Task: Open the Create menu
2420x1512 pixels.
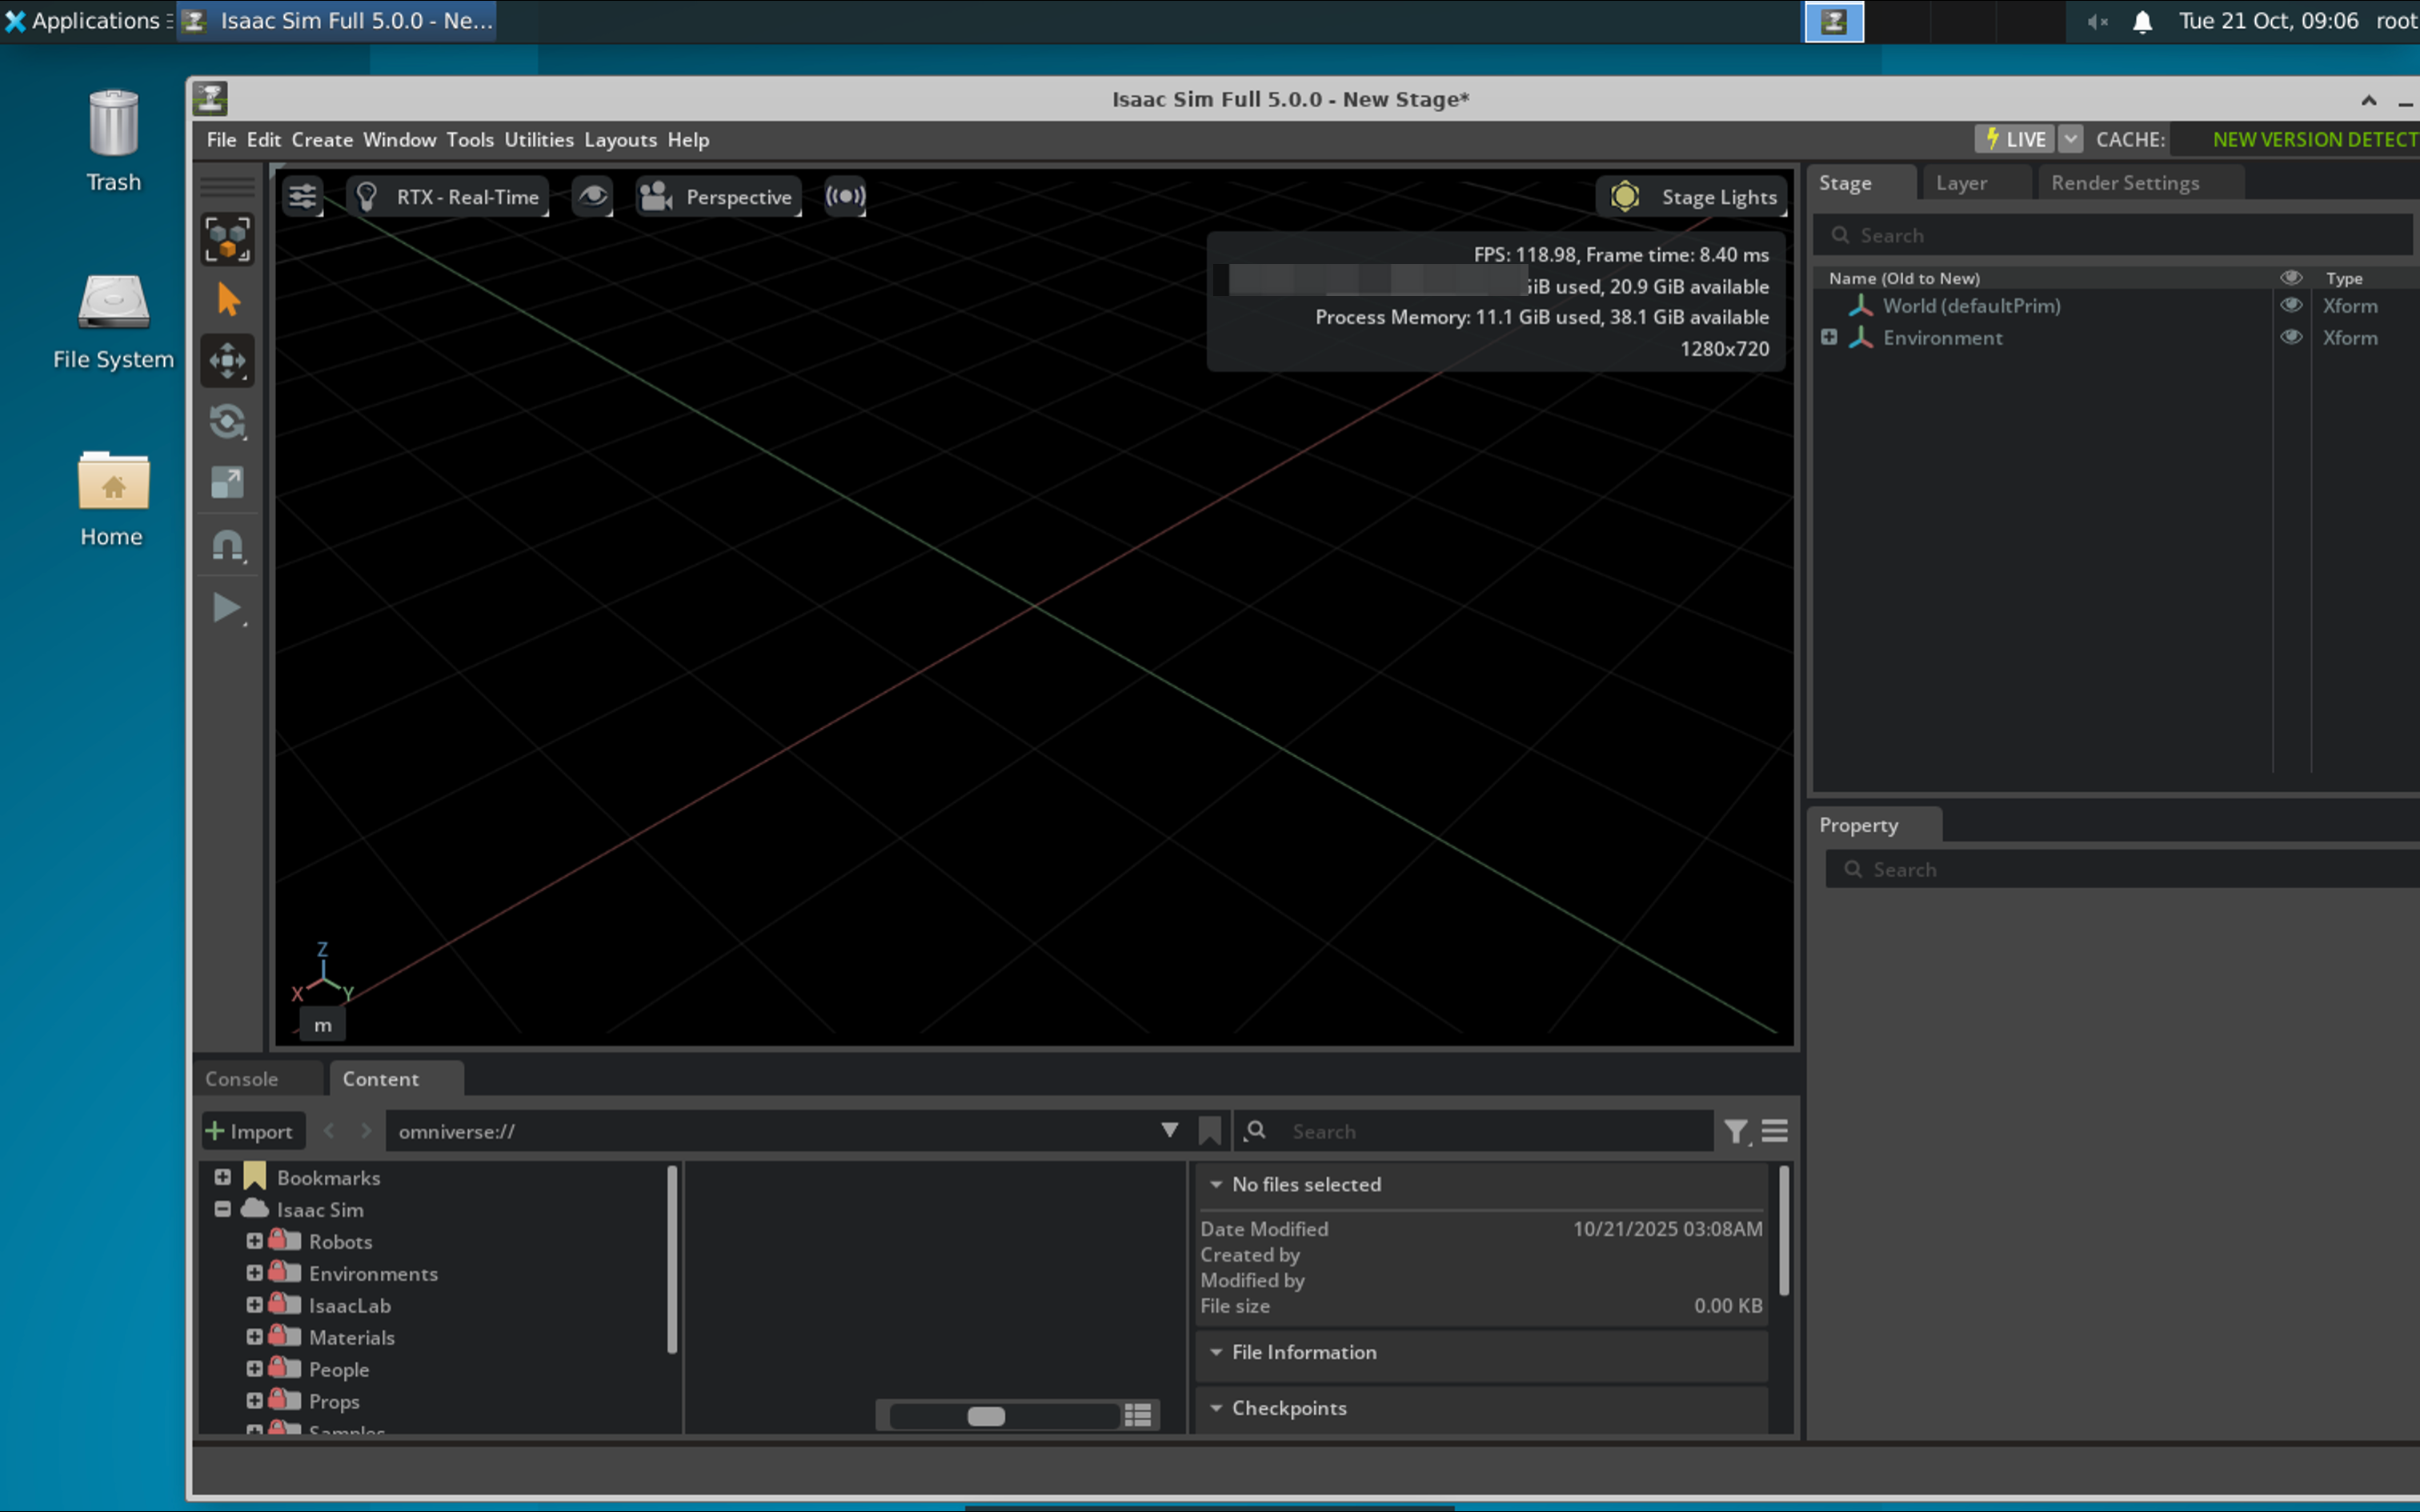Action: point(321,139)
